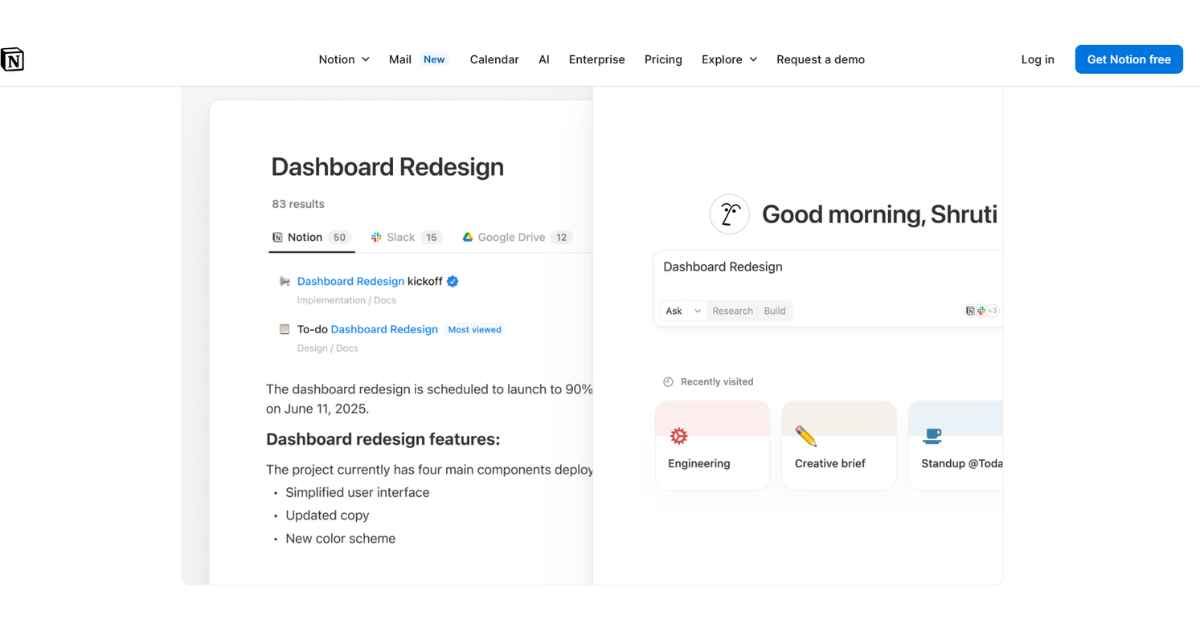Viewport: 1200px width, 627px height.
Task: Select the Notion results tab
Action: pyautogui.click(x=311, y=237)
